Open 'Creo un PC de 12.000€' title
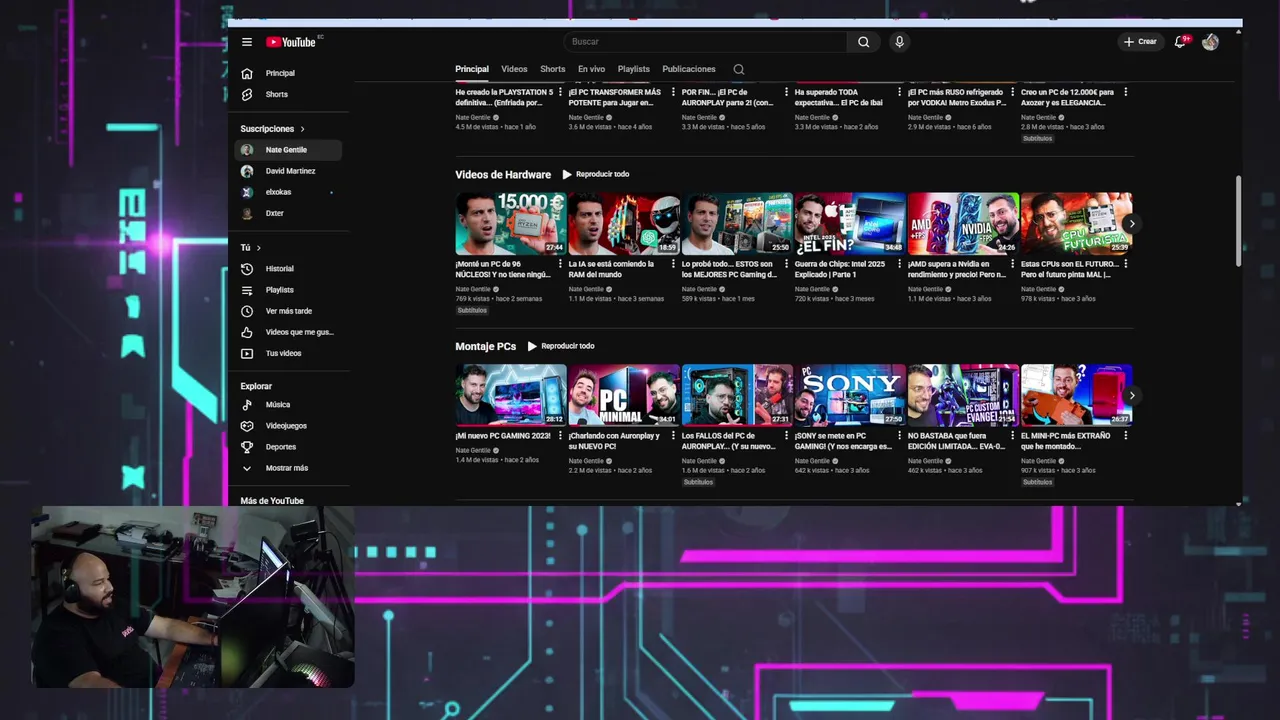 tap(1069, 97)
